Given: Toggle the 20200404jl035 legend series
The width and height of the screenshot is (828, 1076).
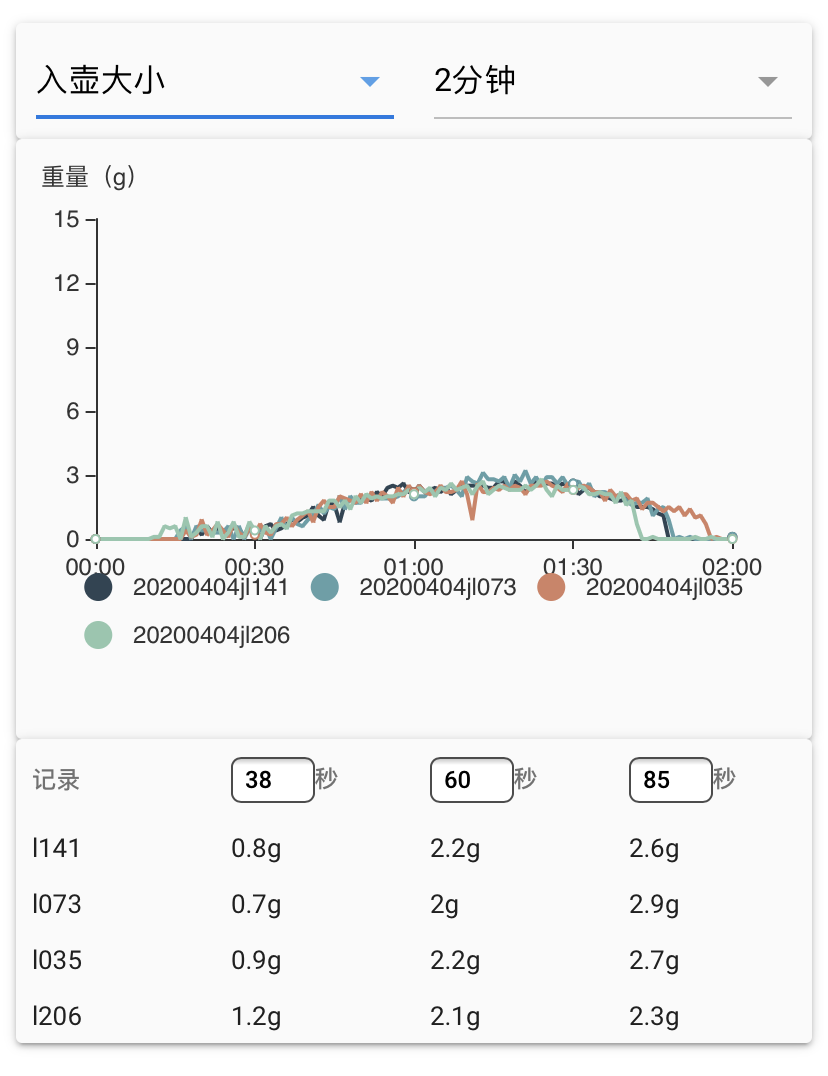Looking at the screenshot, I should pyautogui.click(x=663, y=587).
